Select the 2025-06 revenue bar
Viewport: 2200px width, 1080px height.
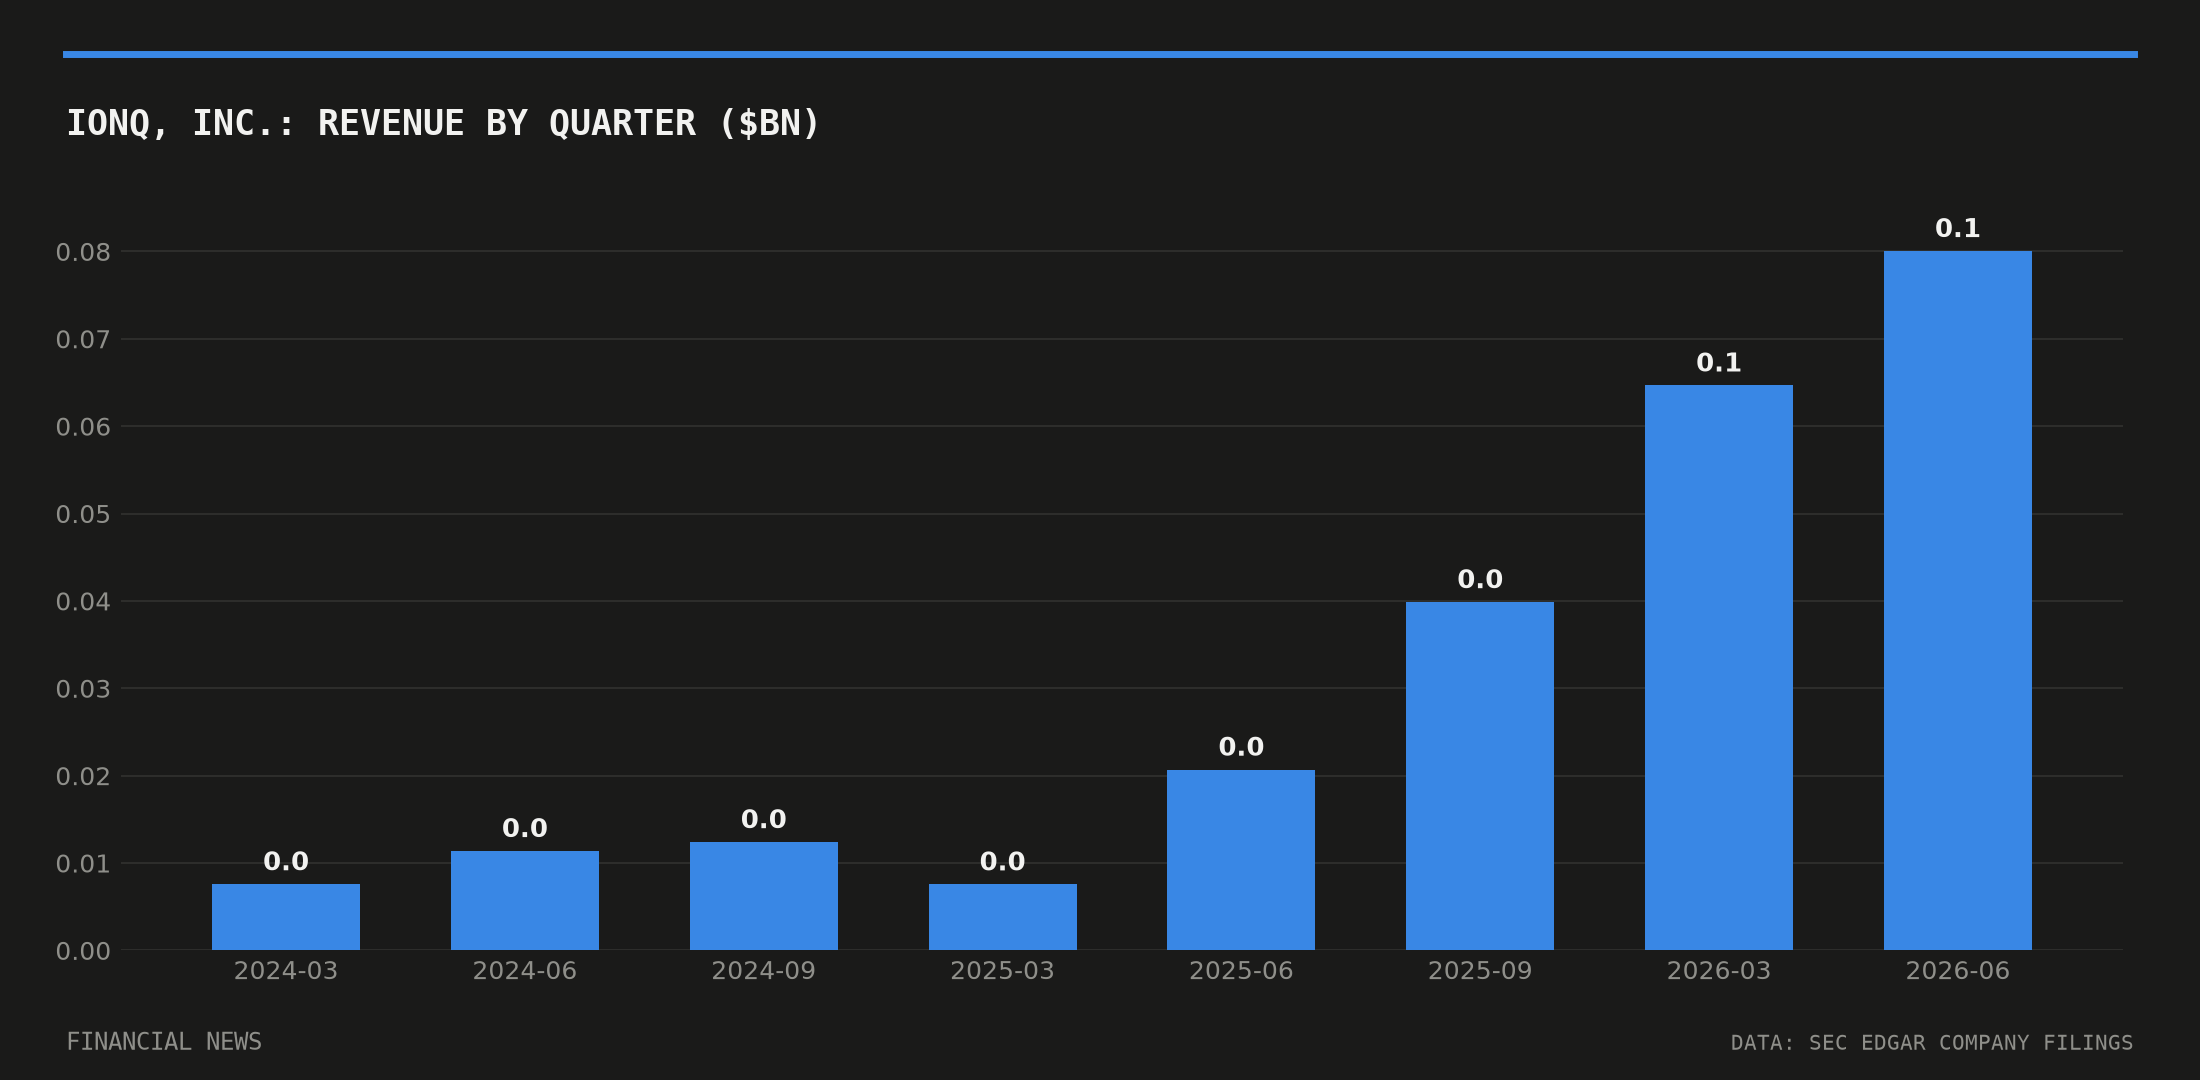pos(1241,860)
